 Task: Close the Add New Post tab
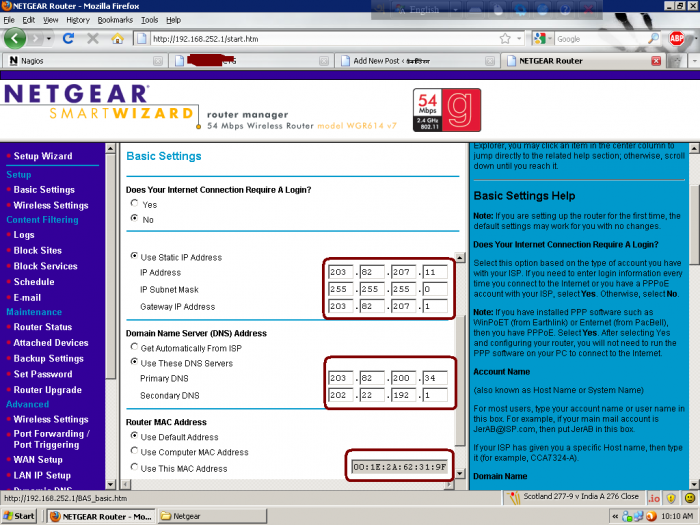point(490,61)
